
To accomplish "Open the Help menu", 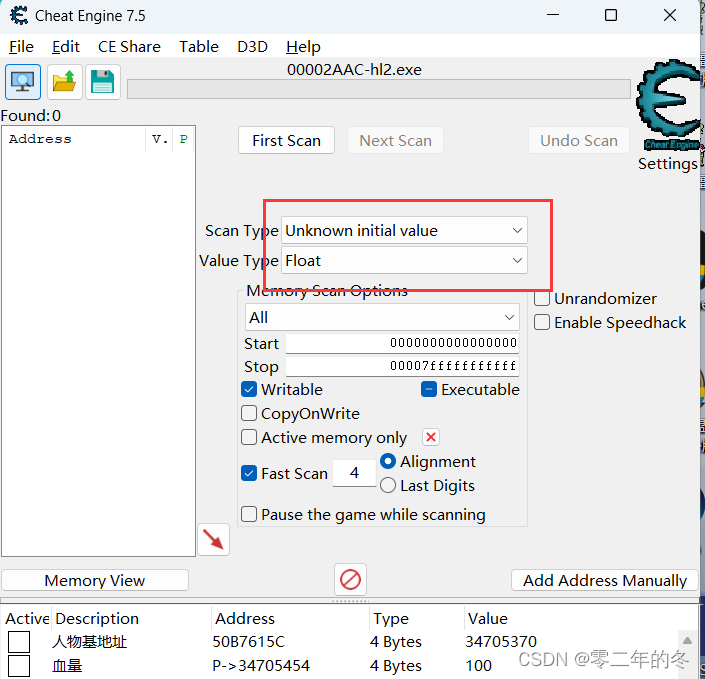I will pos(303,47).
